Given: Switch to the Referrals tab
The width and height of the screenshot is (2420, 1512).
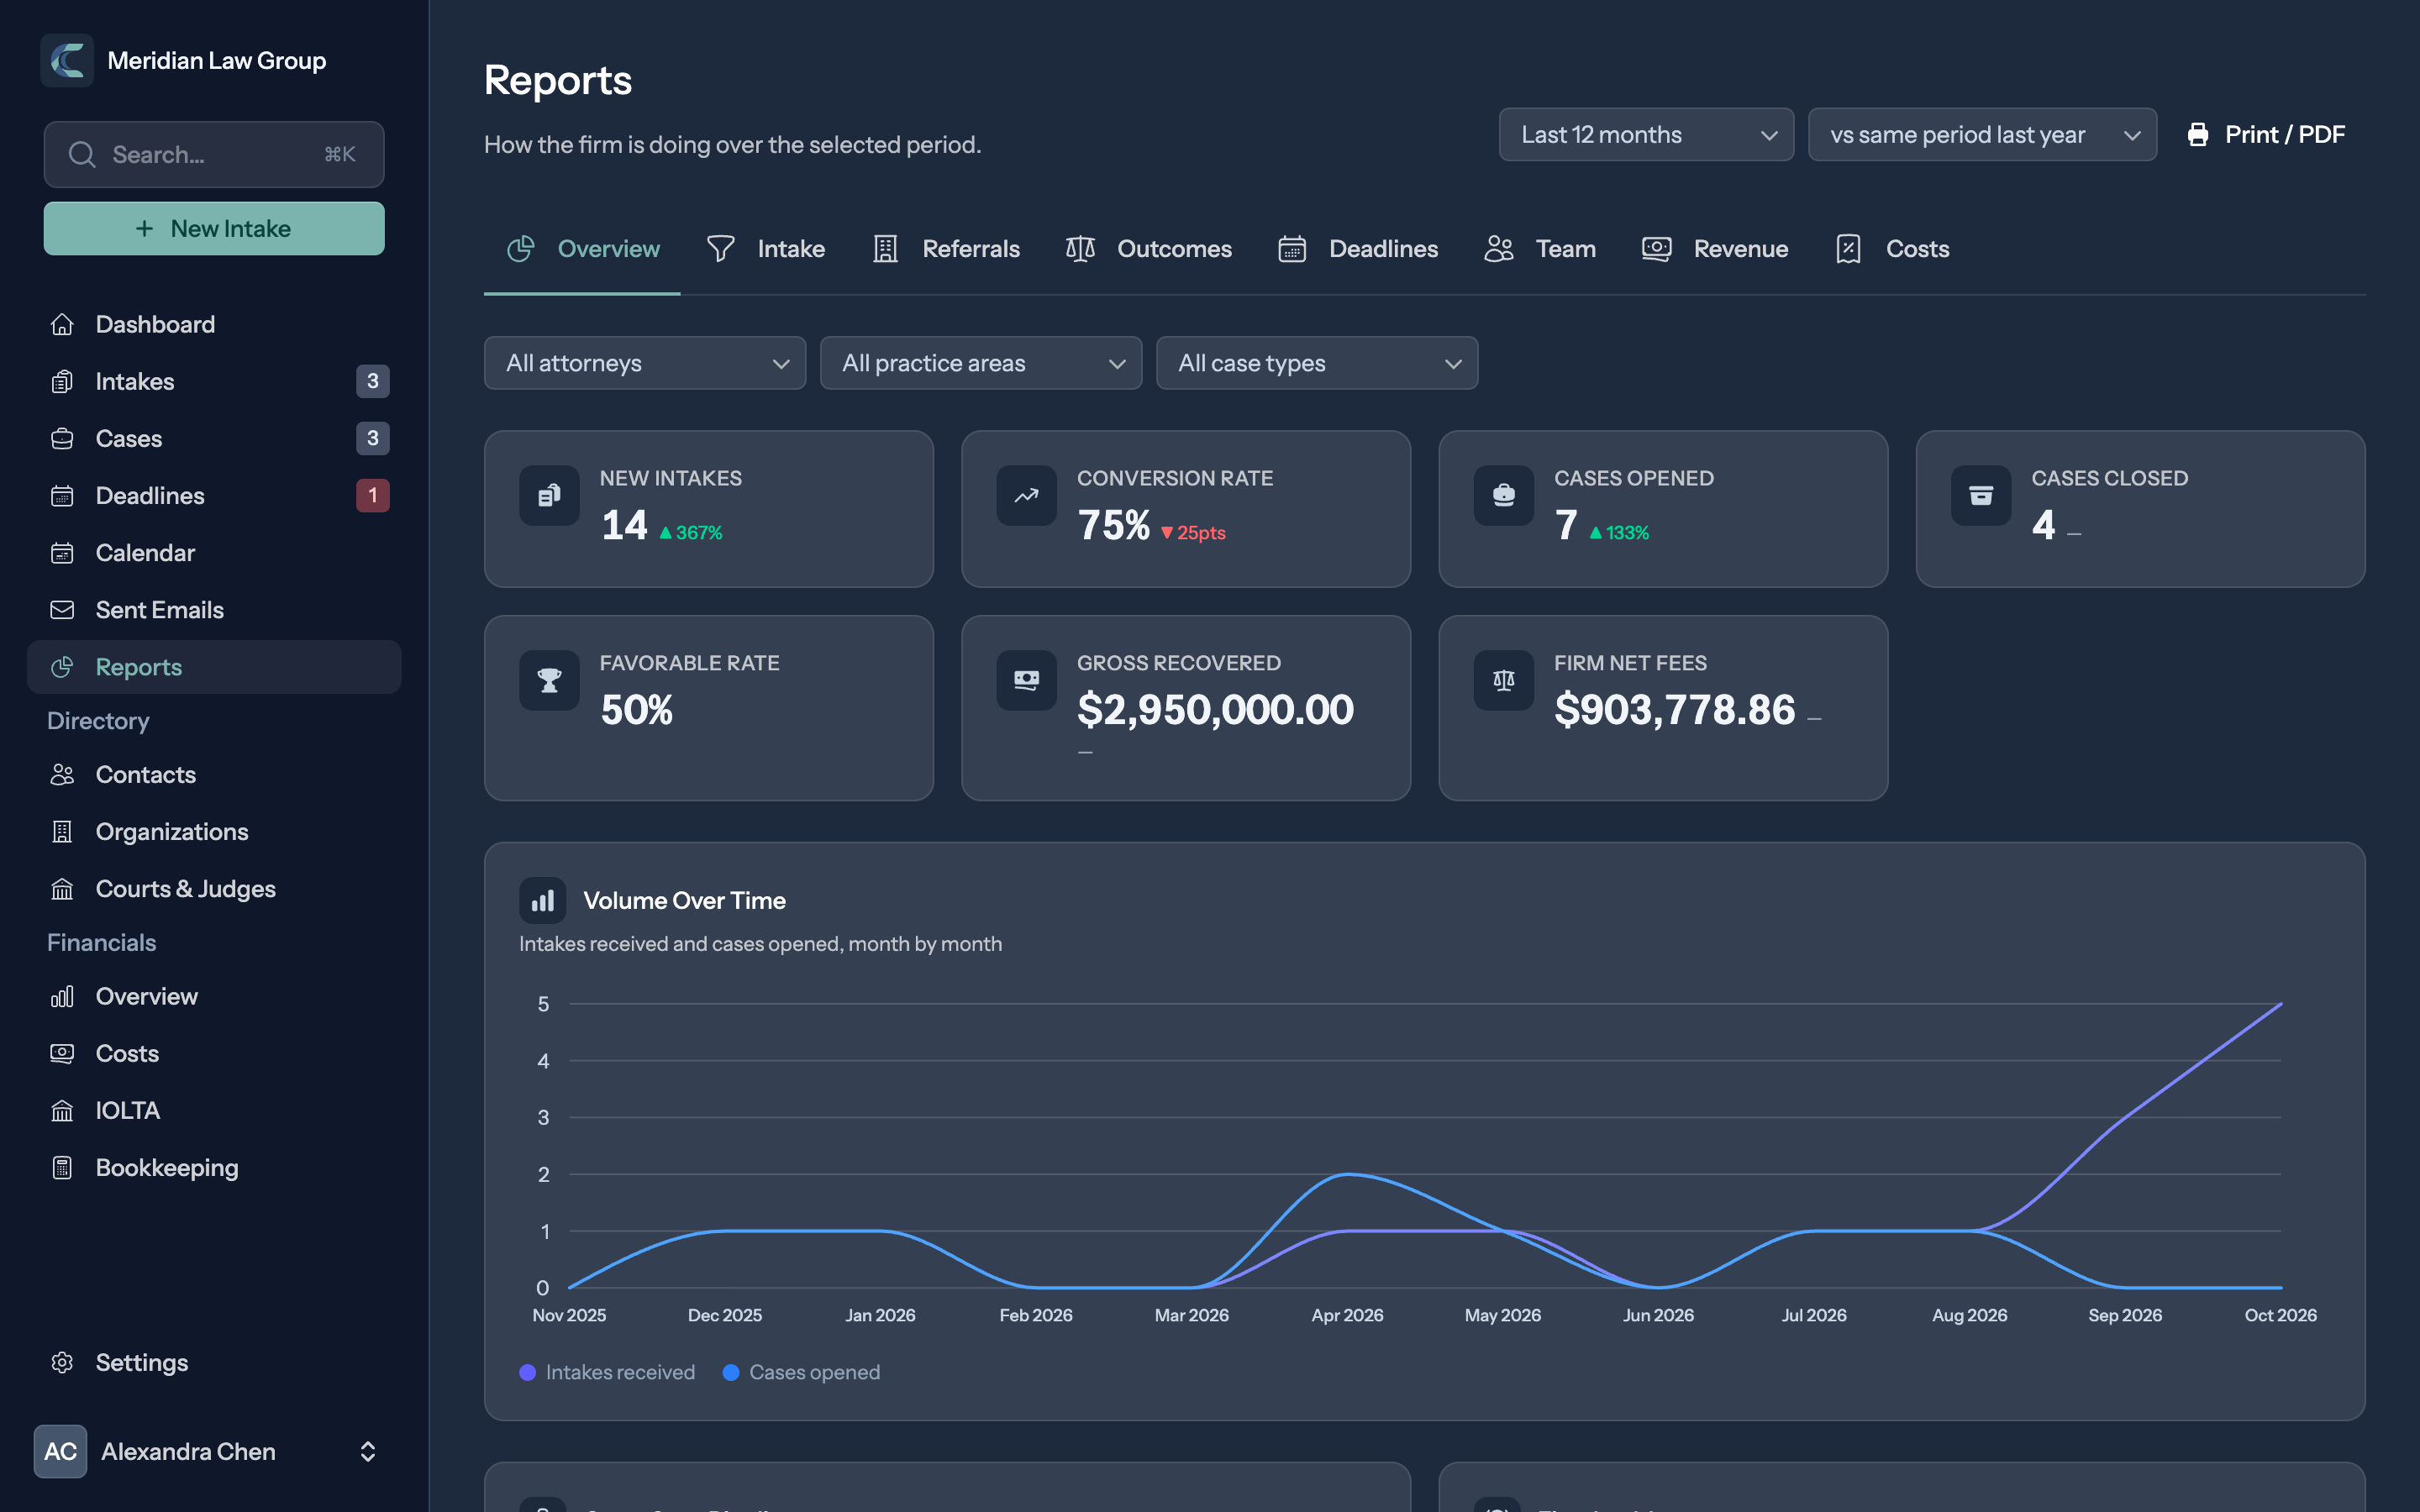Looking at the screenshot, I should [x=946, y=249].
